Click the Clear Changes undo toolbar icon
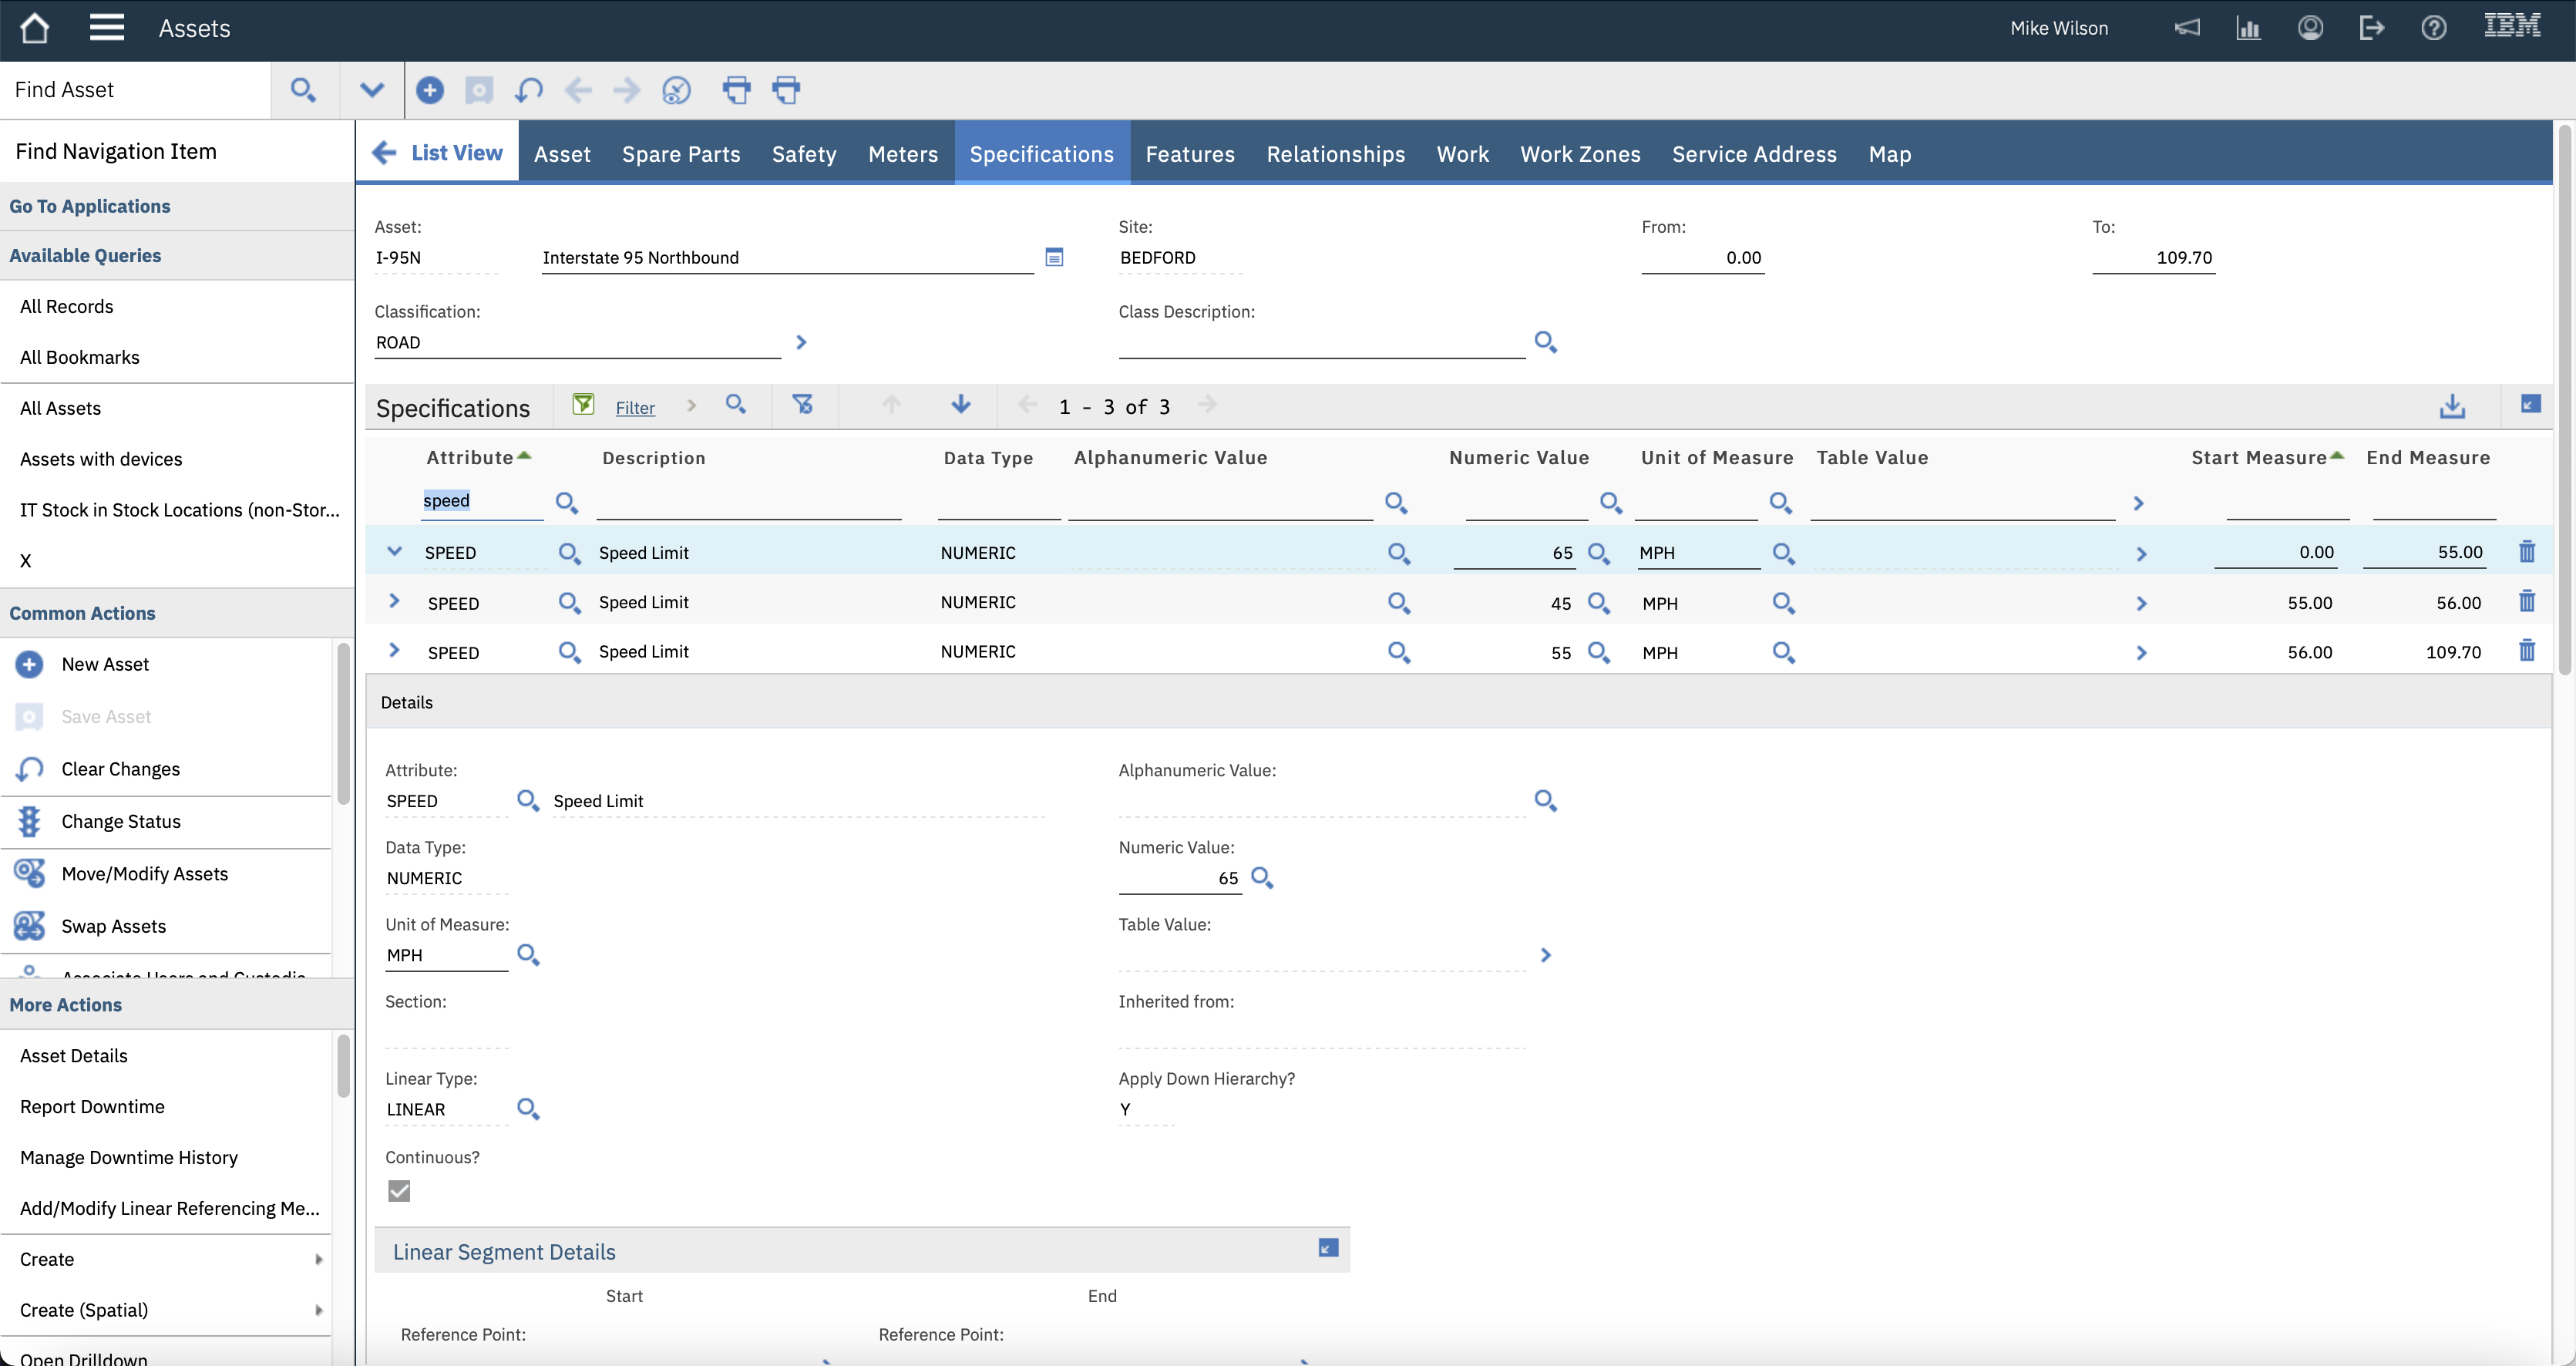The height and width of the screenshot is (1366, 2576). click(528, 90)
